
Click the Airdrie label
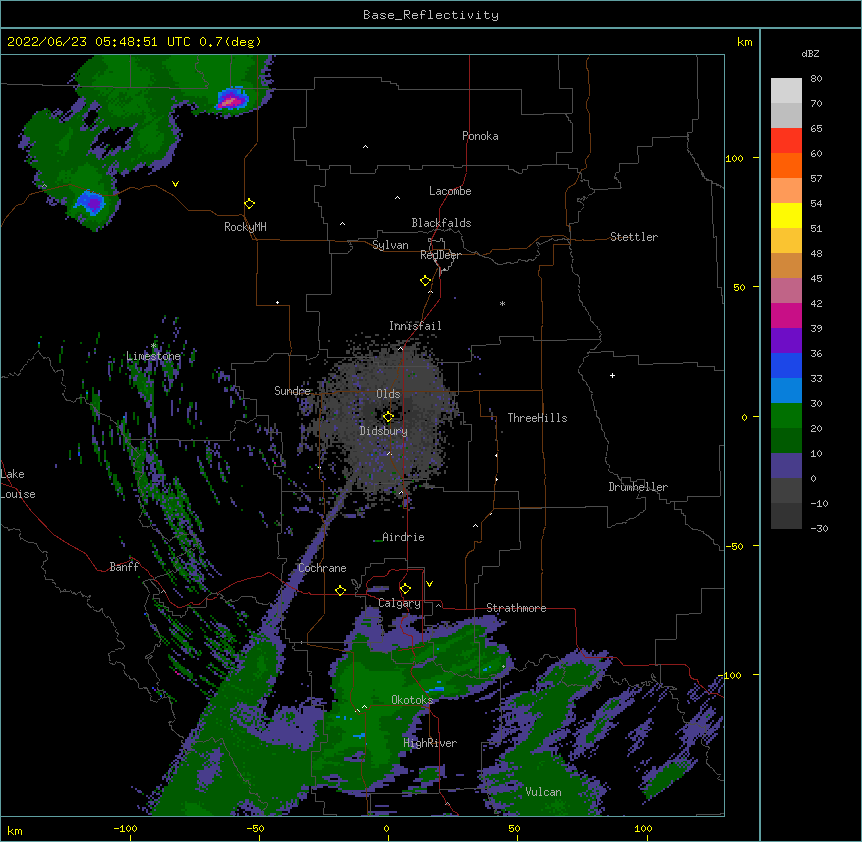[403, 537]
